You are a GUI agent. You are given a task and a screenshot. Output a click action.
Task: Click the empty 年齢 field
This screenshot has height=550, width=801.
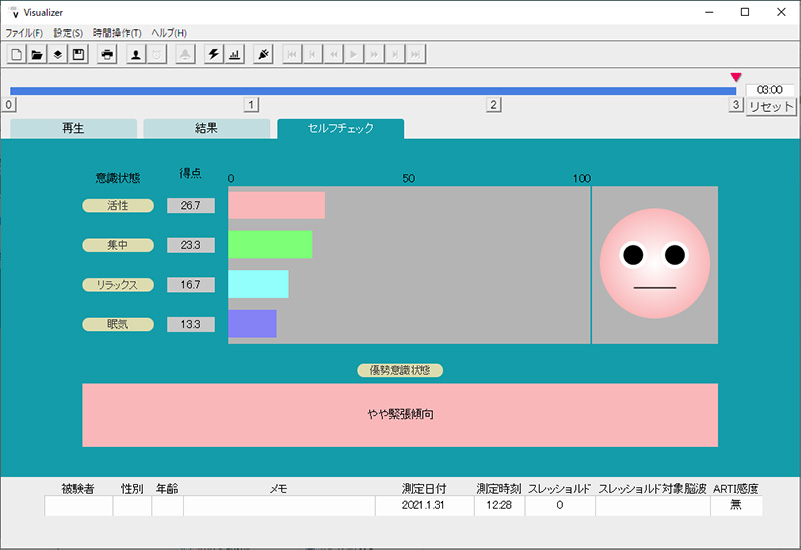tap(168, 506)
